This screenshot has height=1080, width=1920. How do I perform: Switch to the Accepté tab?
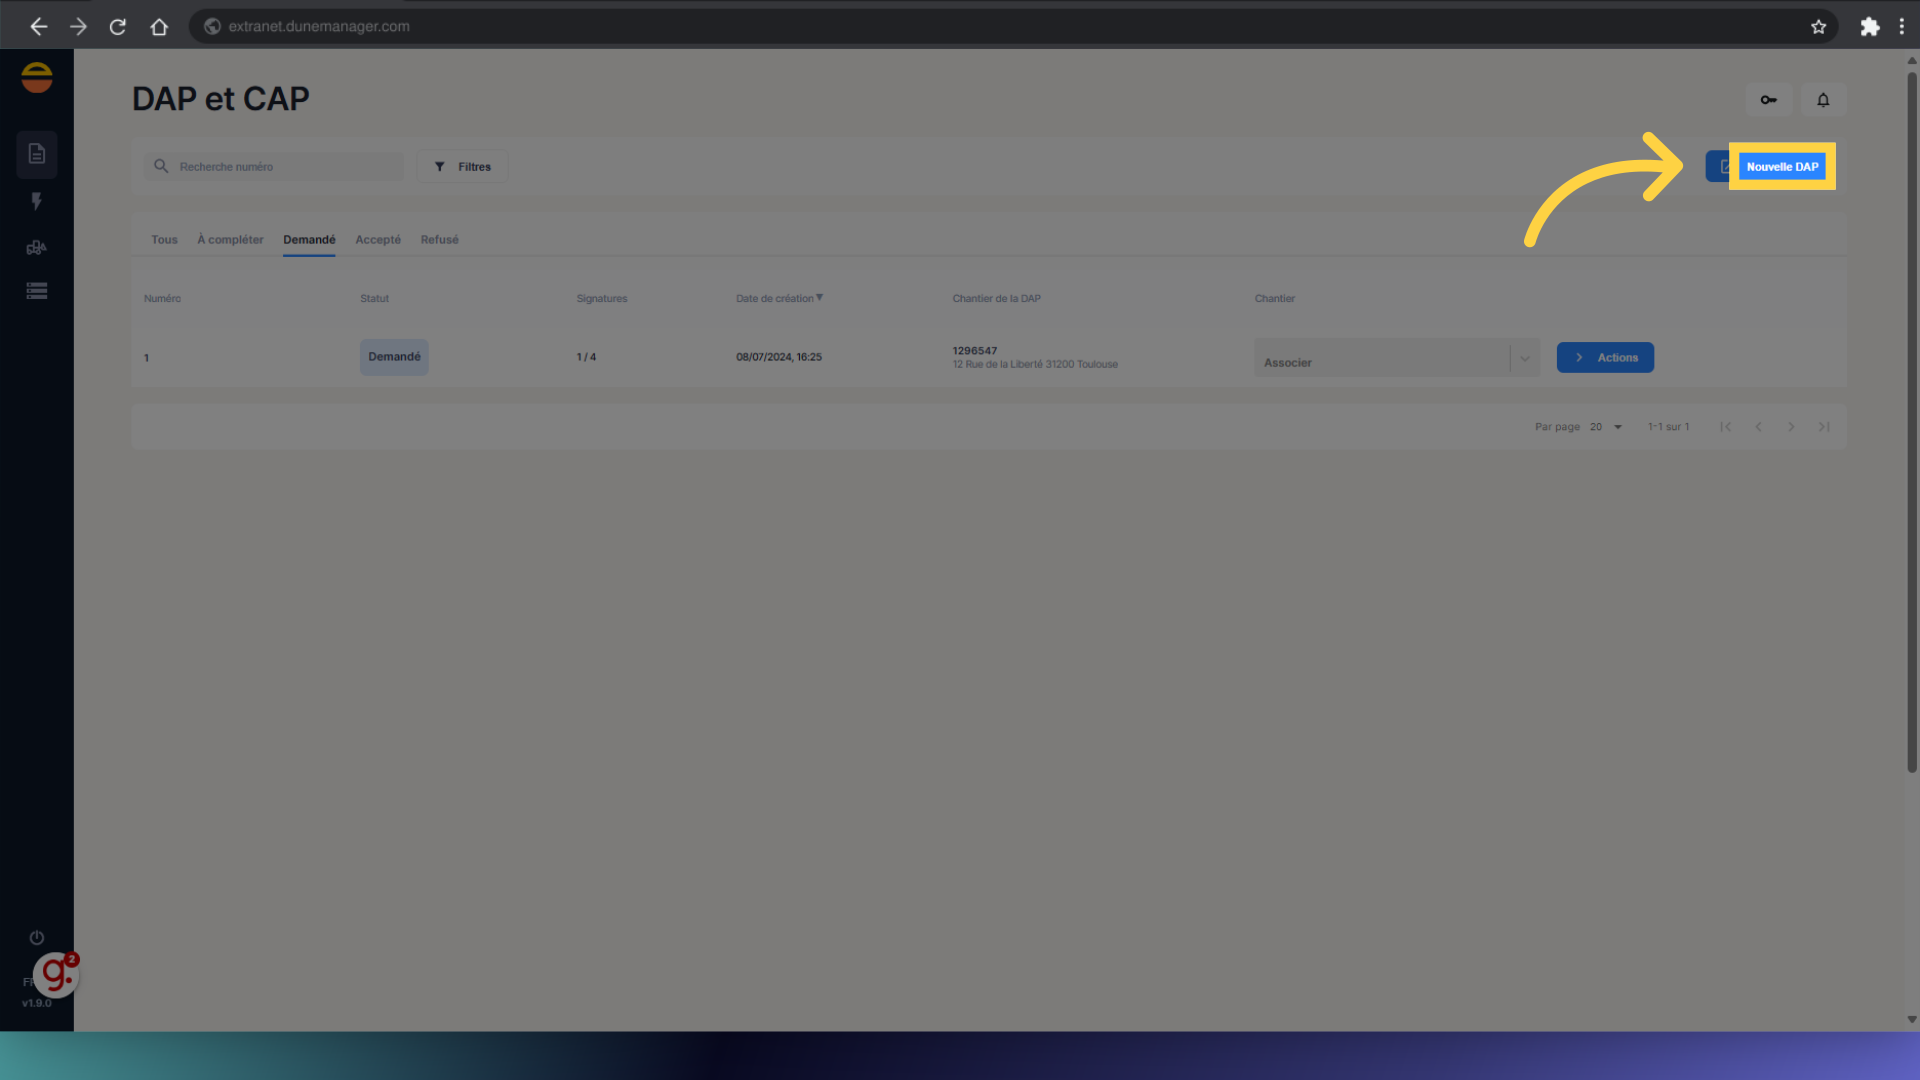pyautogui.click(x=378, y=240)
